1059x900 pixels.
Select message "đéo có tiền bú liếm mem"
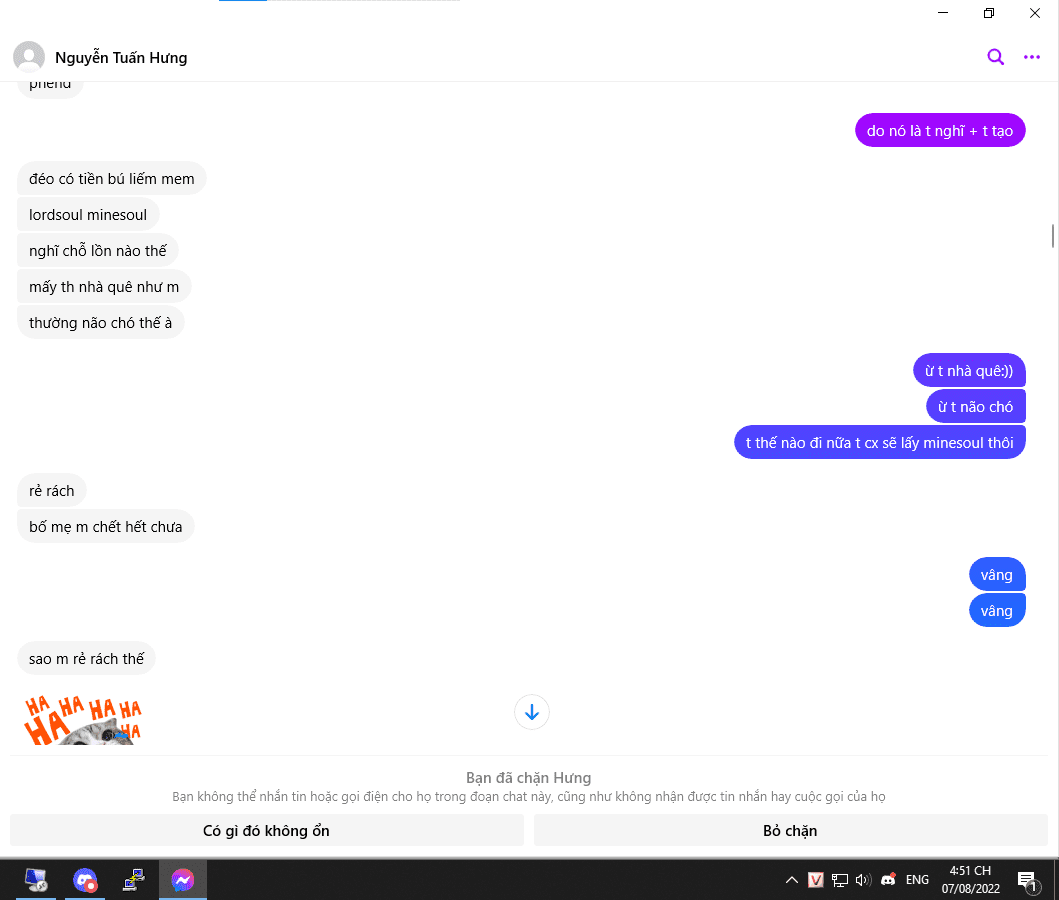coord(111,179)
